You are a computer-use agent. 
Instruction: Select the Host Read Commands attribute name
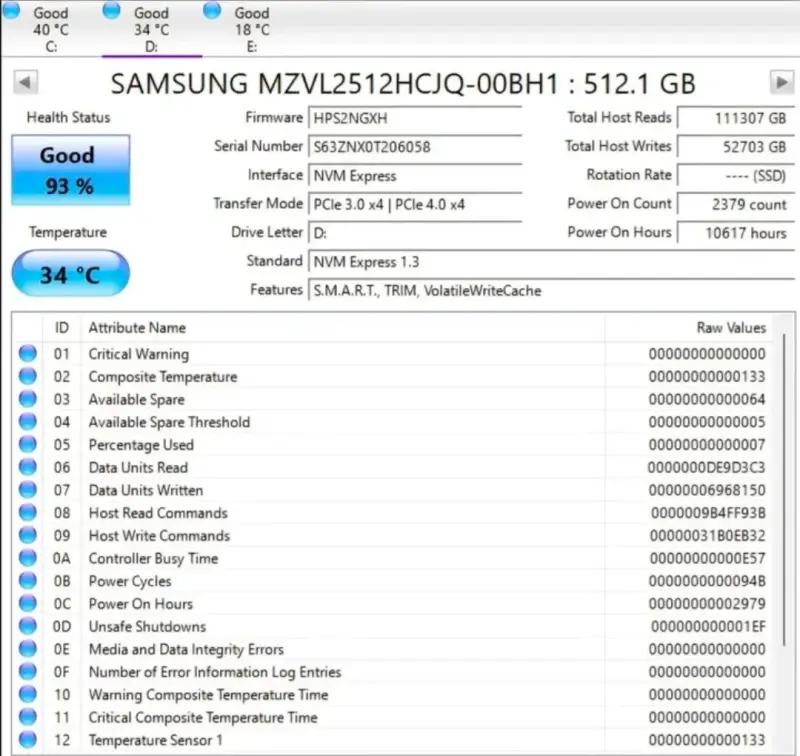158,513
